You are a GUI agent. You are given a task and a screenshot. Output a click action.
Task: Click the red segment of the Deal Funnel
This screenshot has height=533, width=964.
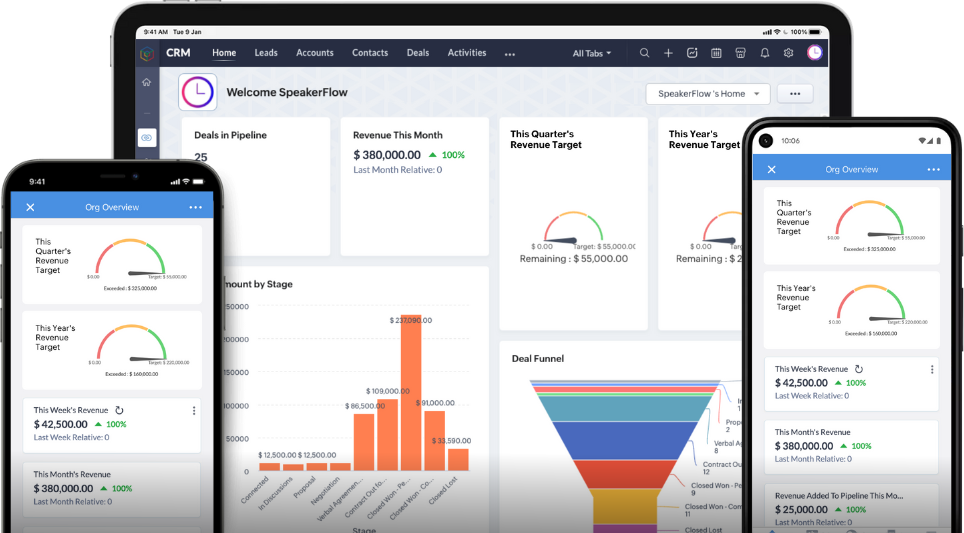click(625, 474)
